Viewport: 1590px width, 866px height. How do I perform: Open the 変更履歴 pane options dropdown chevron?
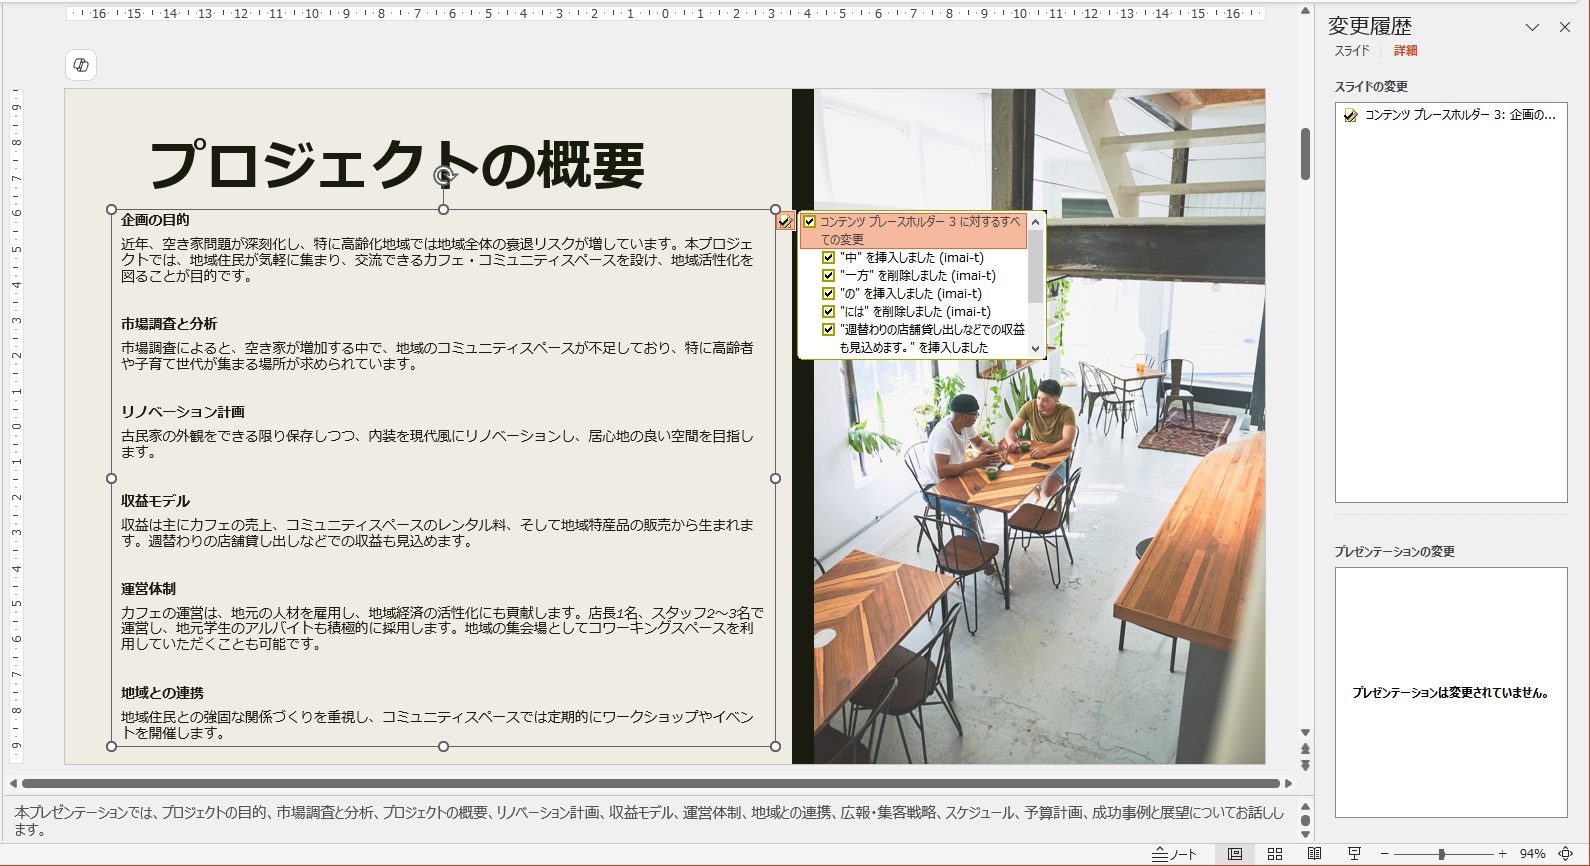[1532, 27]
